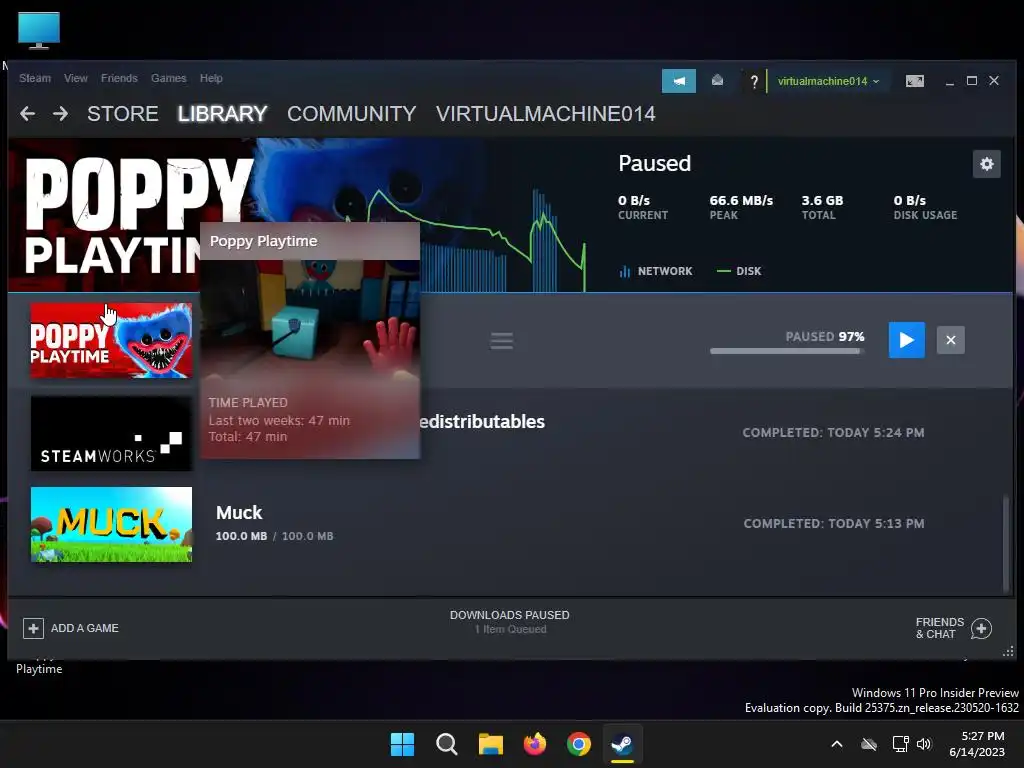Image resolution: width=1024 pixels, height=768 pixels.
Task: Go forward with the right arrow
Action: point(60,114)
